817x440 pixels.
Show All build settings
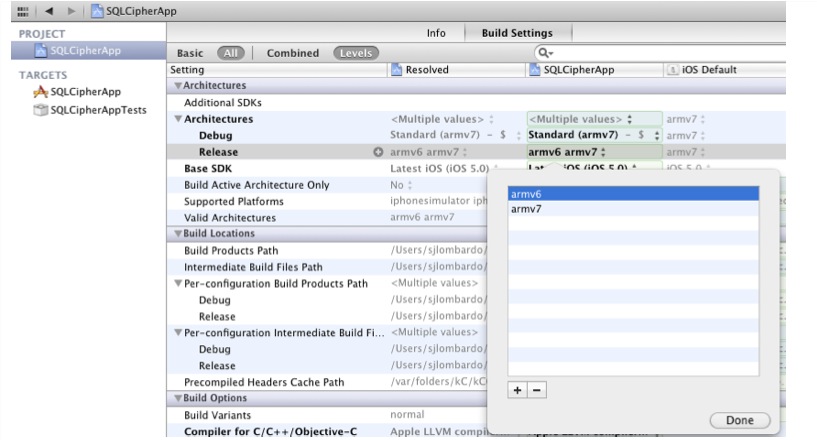tap(231, 53)
